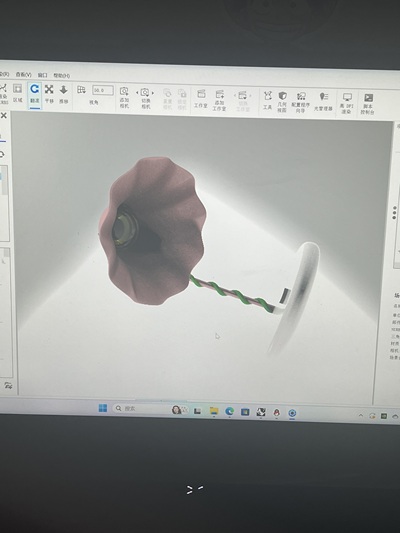This screenshot has height=533, width=400.
Task: Click the KeyShot taskbar icon
Action: point(292,413)
